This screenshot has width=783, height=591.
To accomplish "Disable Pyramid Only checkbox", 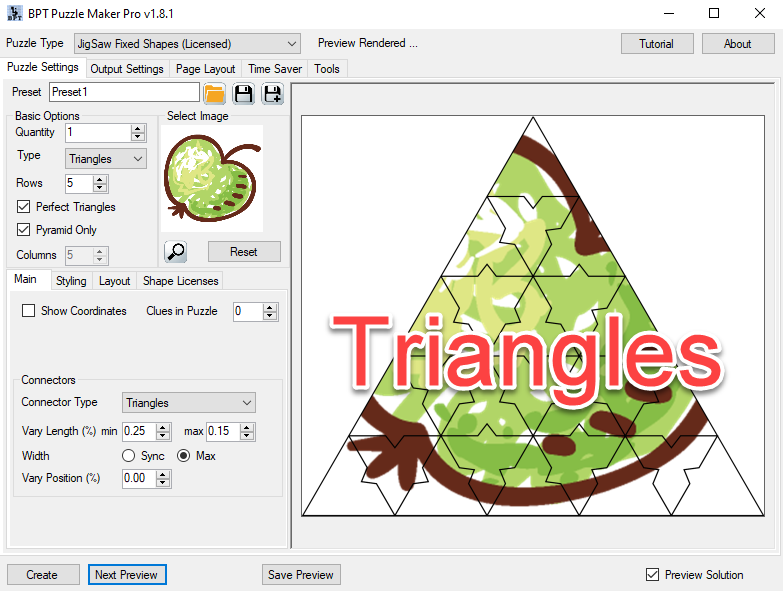I will [25, 230].
